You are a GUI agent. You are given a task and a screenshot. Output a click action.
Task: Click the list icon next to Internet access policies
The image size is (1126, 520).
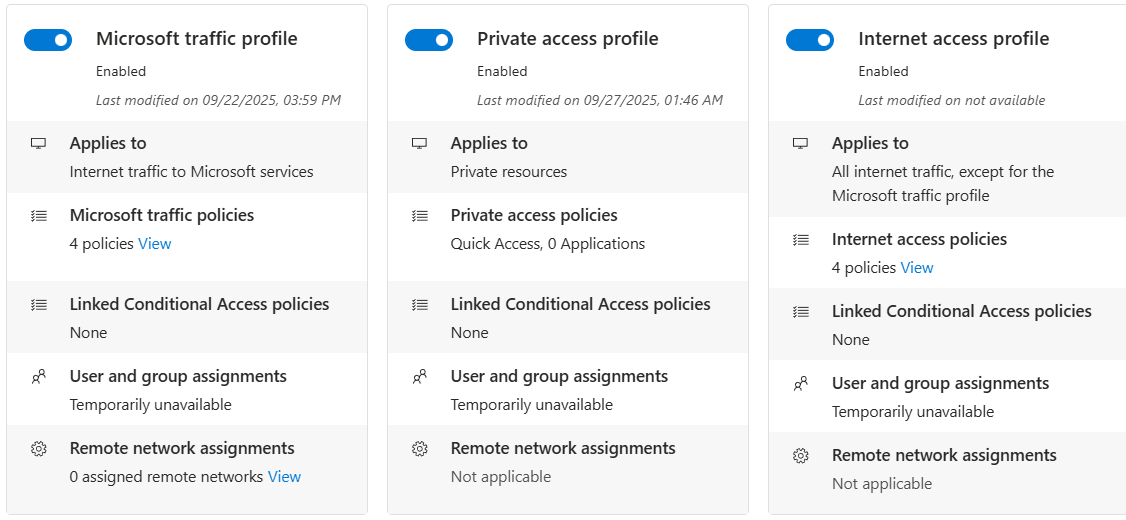801,240
